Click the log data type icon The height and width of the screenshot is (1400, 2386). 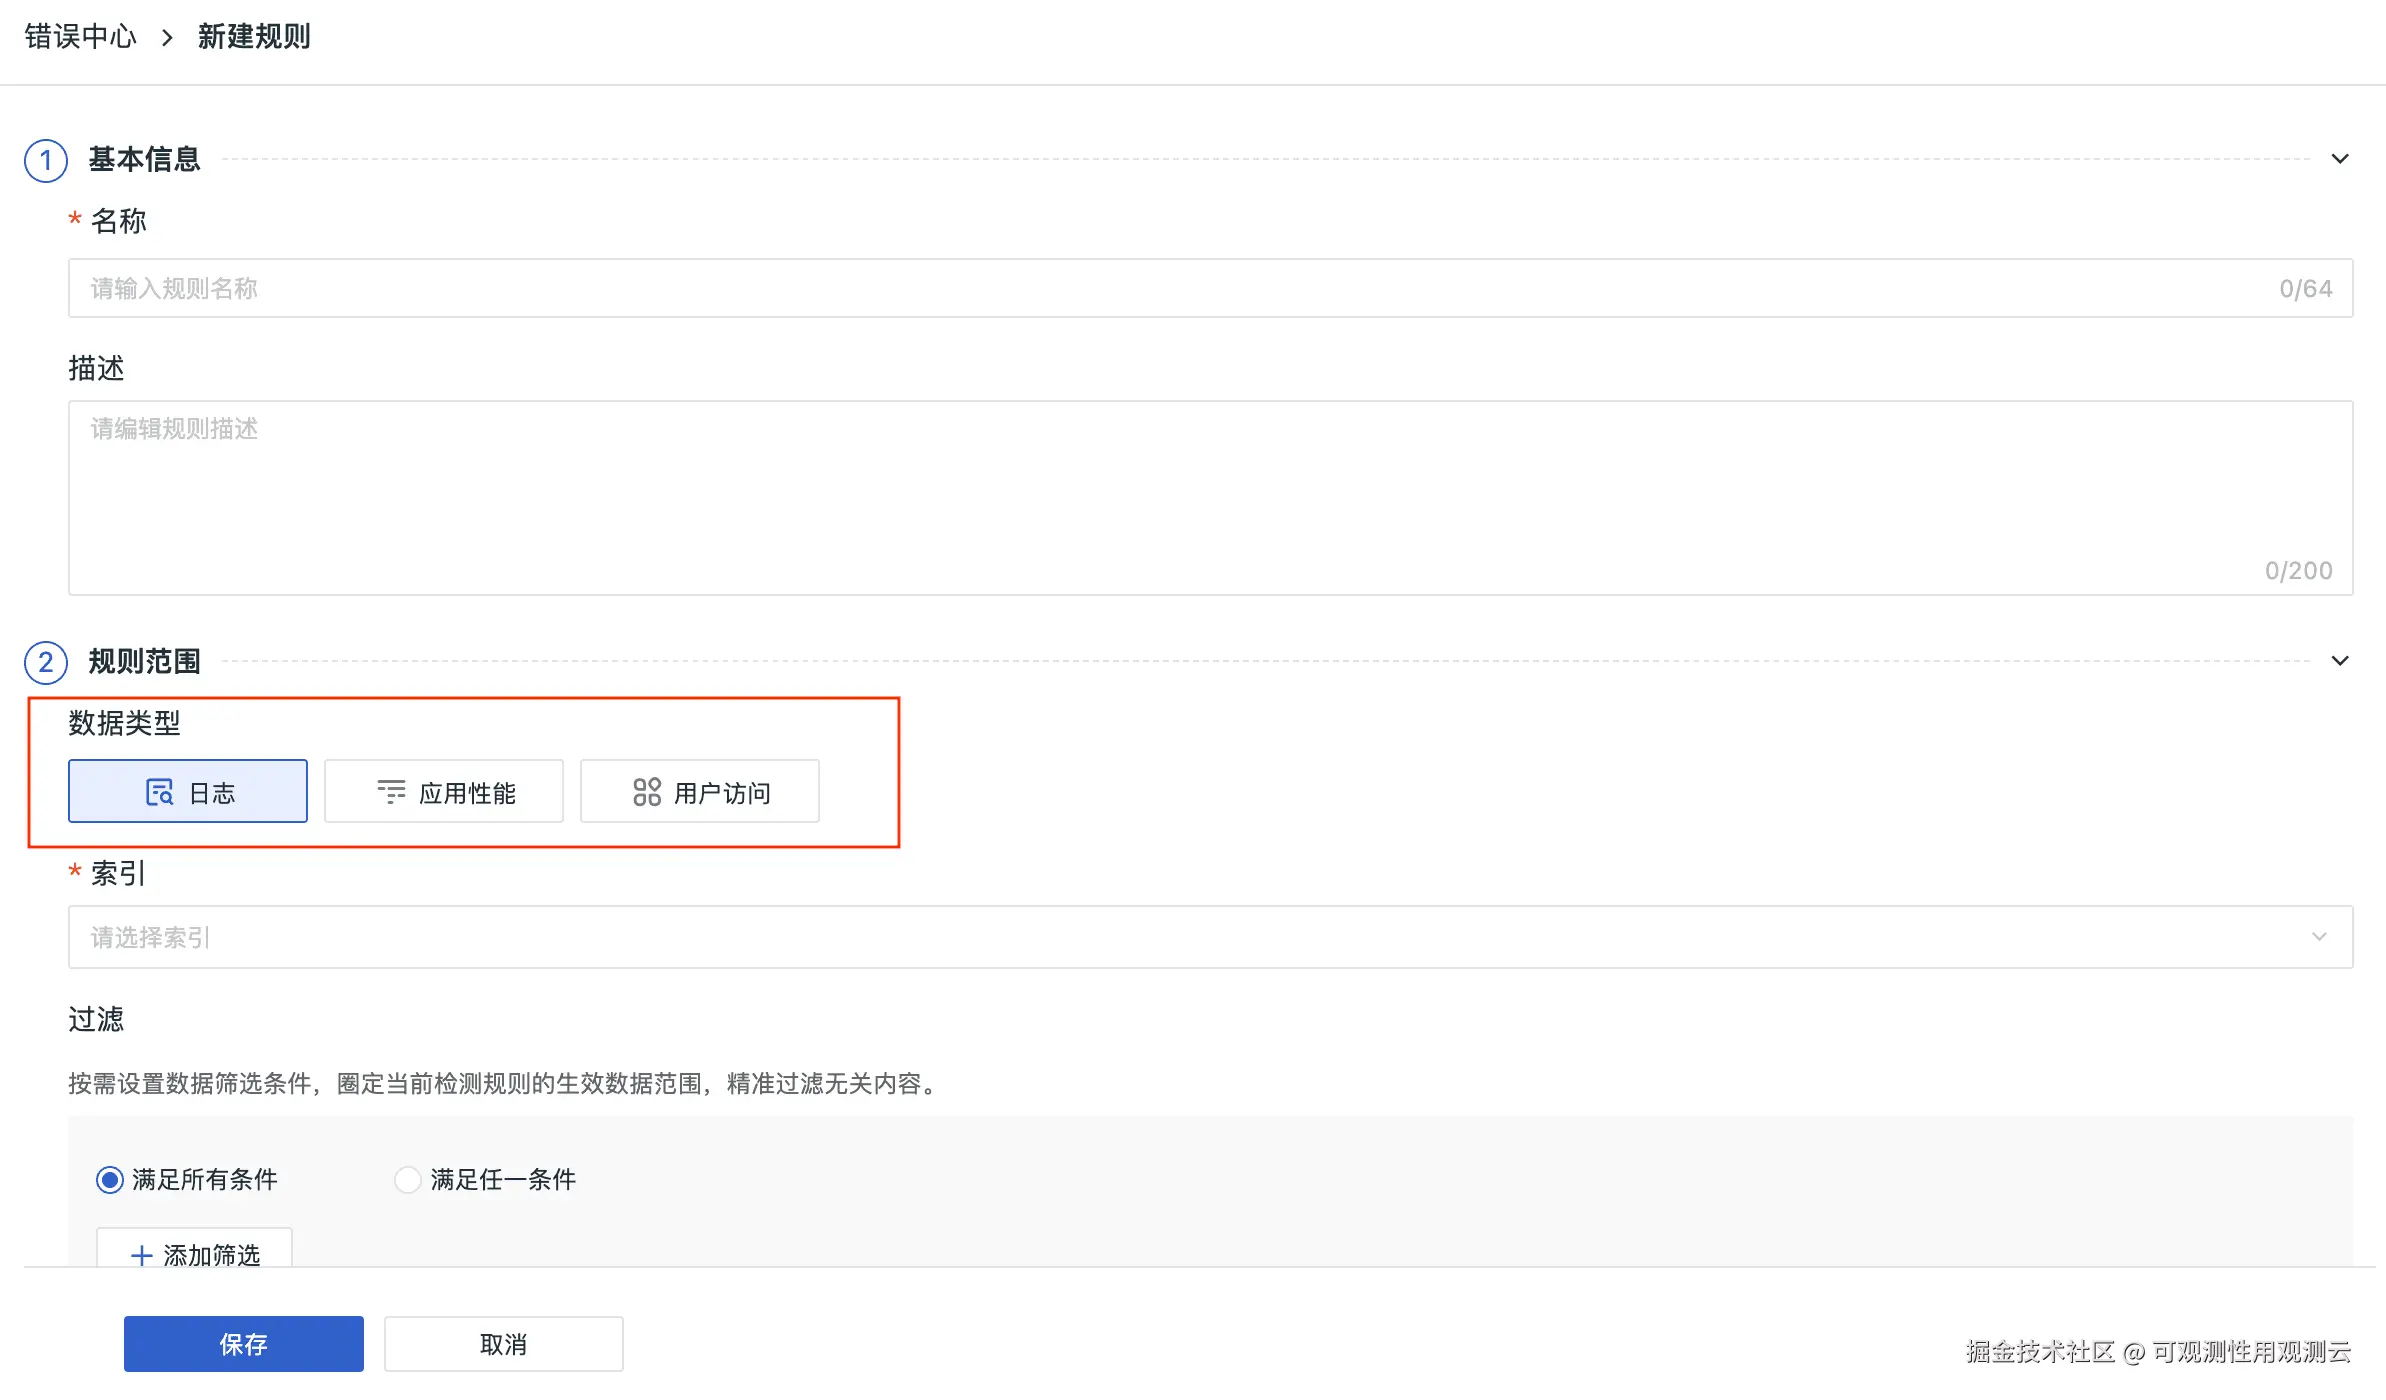pyautogui.click(x=159, y=792)
